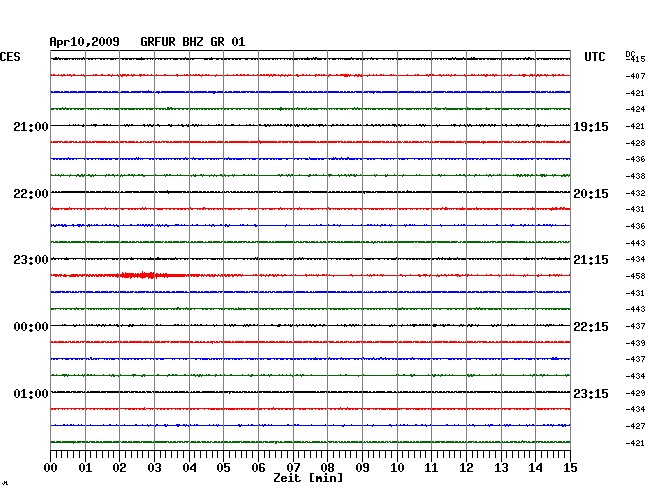650x494 pixels.
Task: Select the 01:00 CES time label
Action: tap(31, 393)
